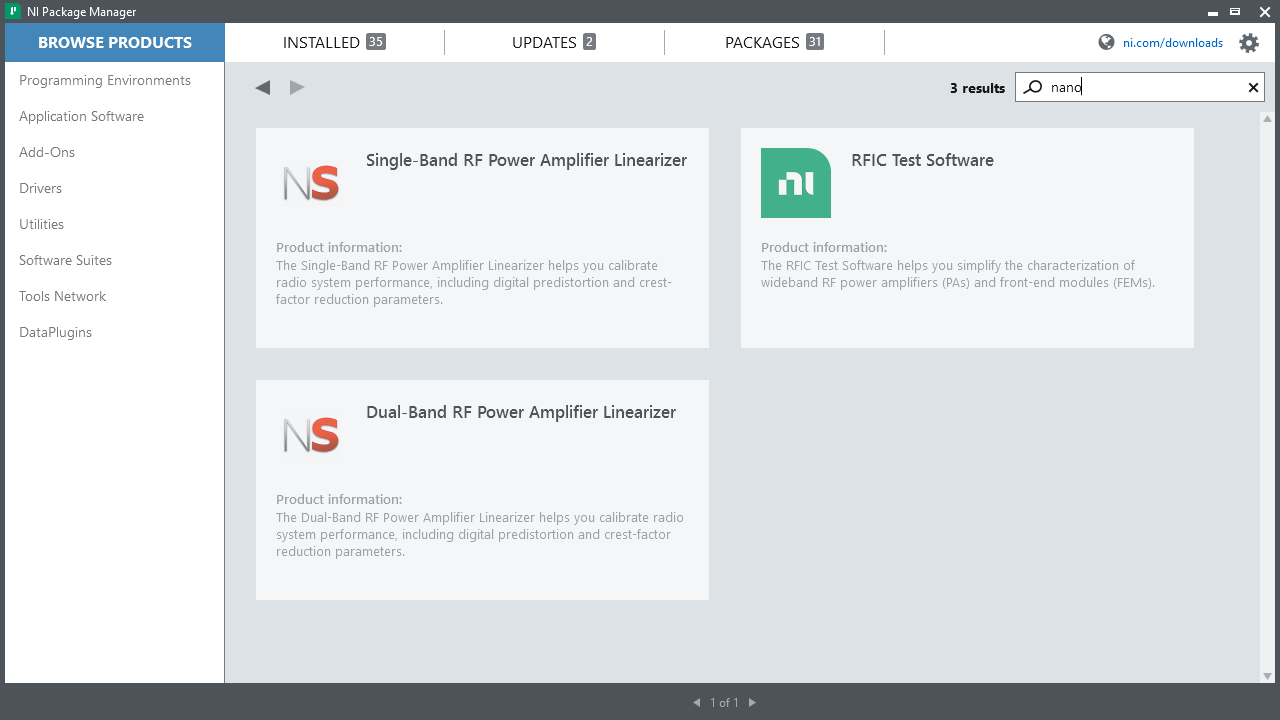Click the '1 of 1' page indicator

coord(725,703)
